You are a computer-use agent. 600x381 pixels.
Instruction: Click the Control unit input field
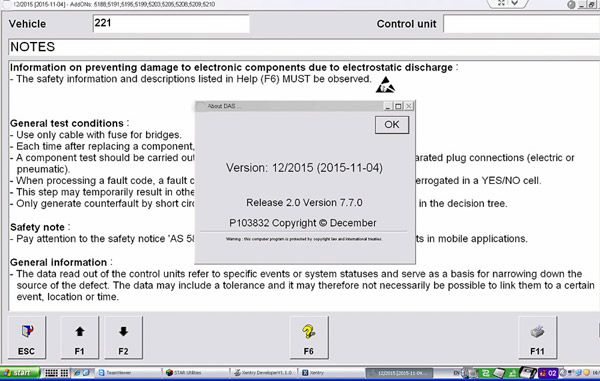(x=521, y=24)
